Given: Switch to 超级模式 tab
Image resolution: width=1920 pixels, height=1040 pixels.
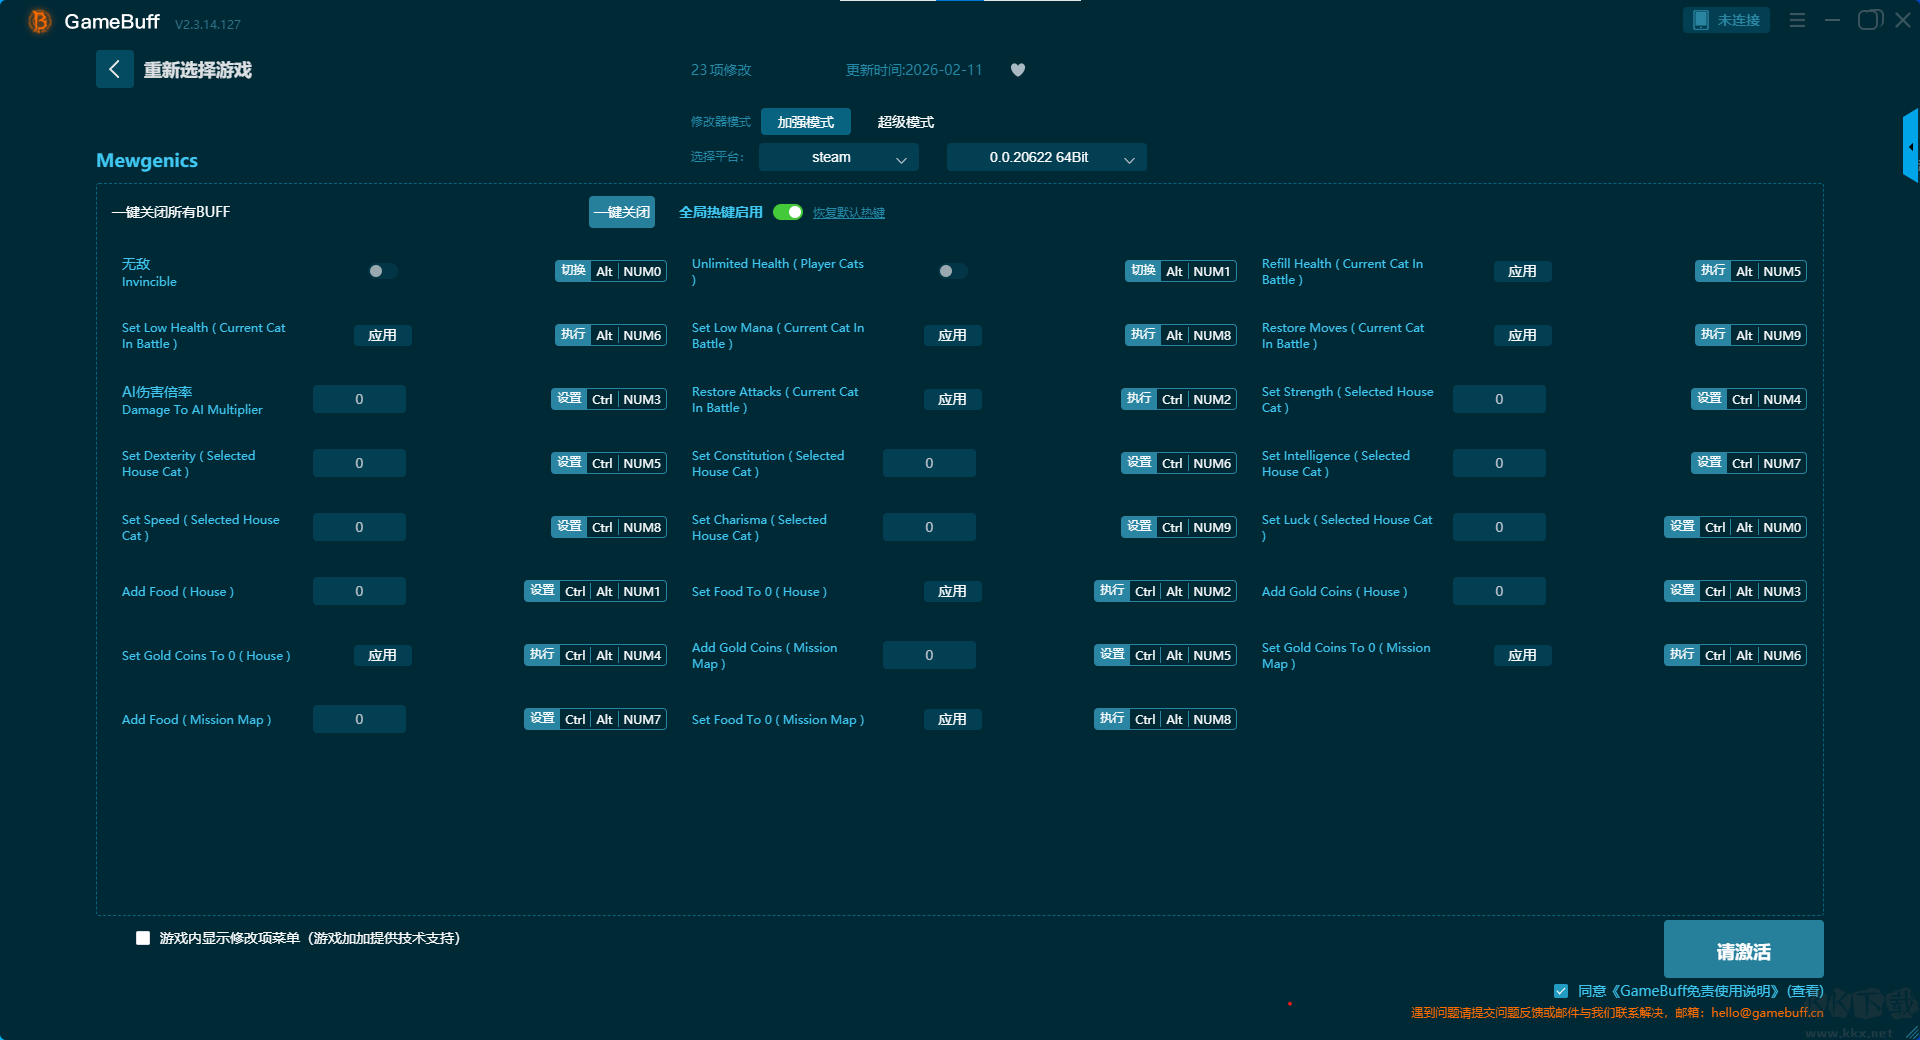Looking at the screenshot, I should tap(905, 122).
